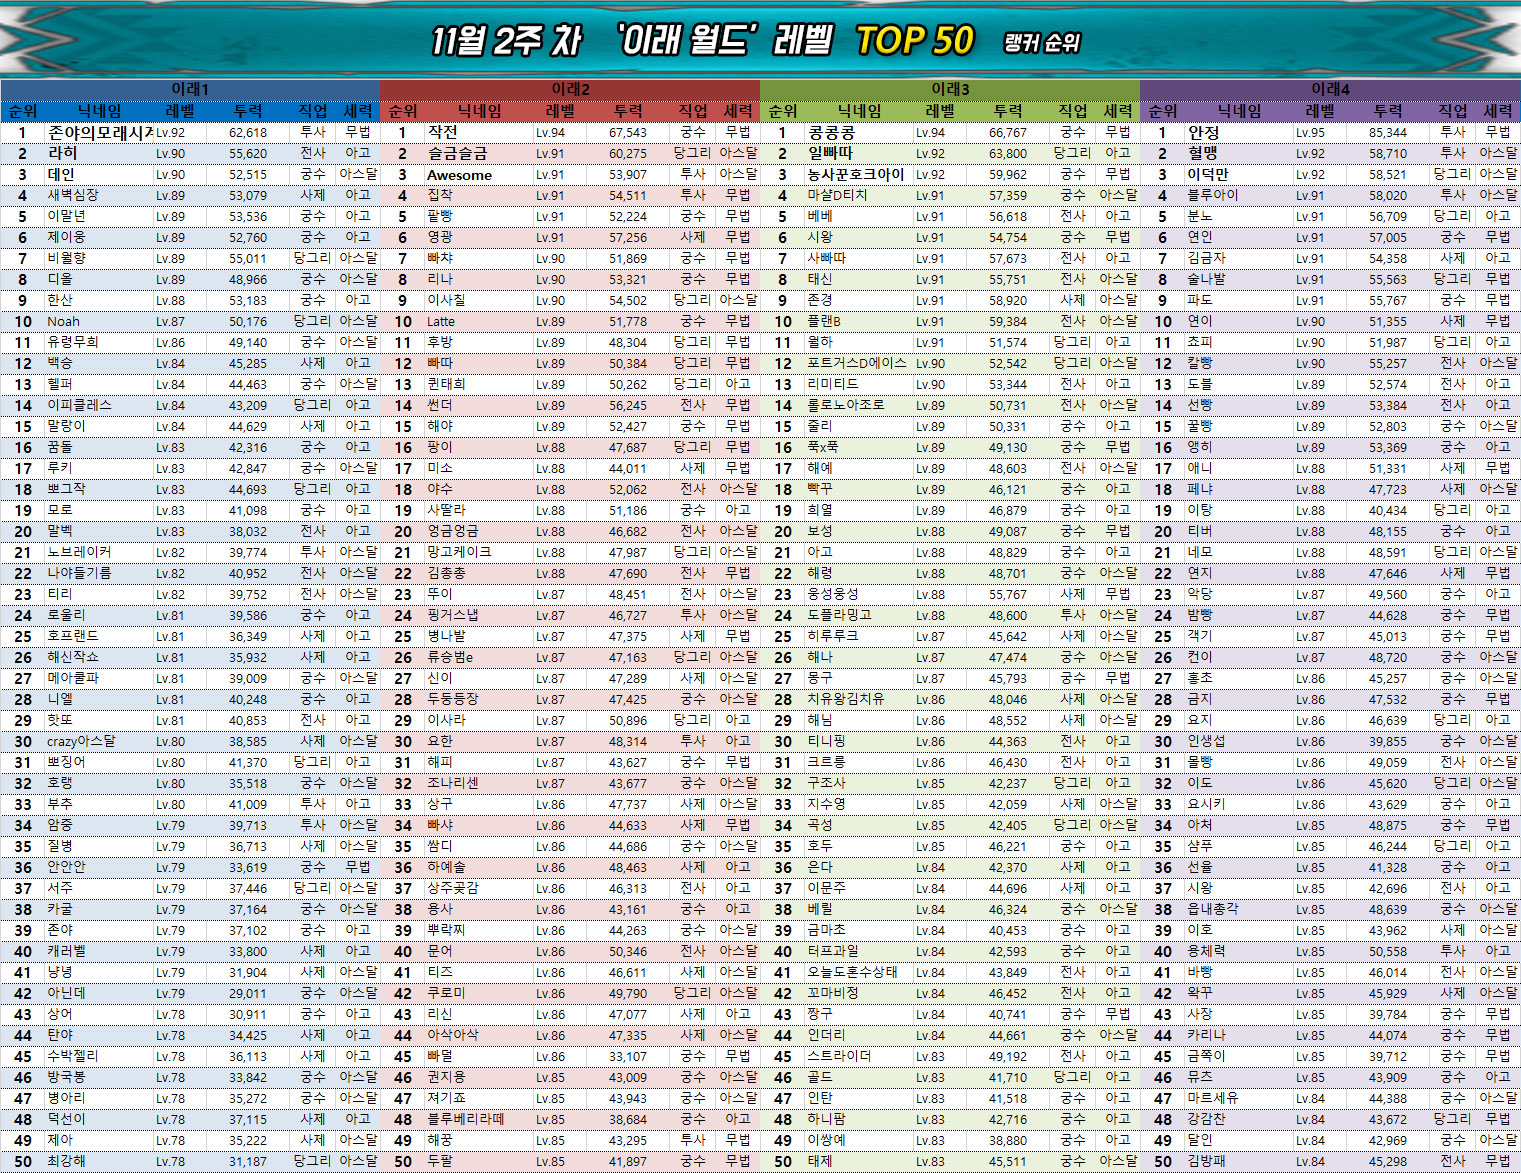
Task: Click the 이래2 server header
Action: pos(570,89)
